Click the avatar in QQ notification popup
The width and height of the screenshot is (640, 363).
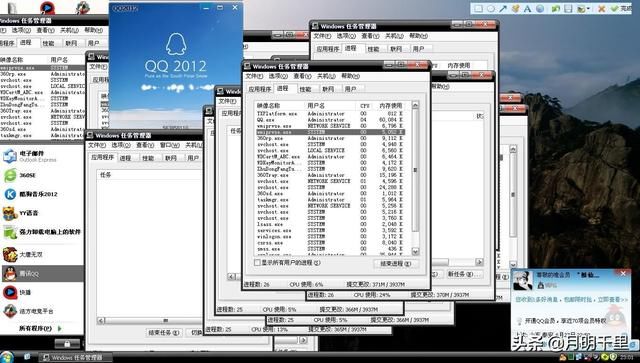pyautogui.click(x=522, y=281)
